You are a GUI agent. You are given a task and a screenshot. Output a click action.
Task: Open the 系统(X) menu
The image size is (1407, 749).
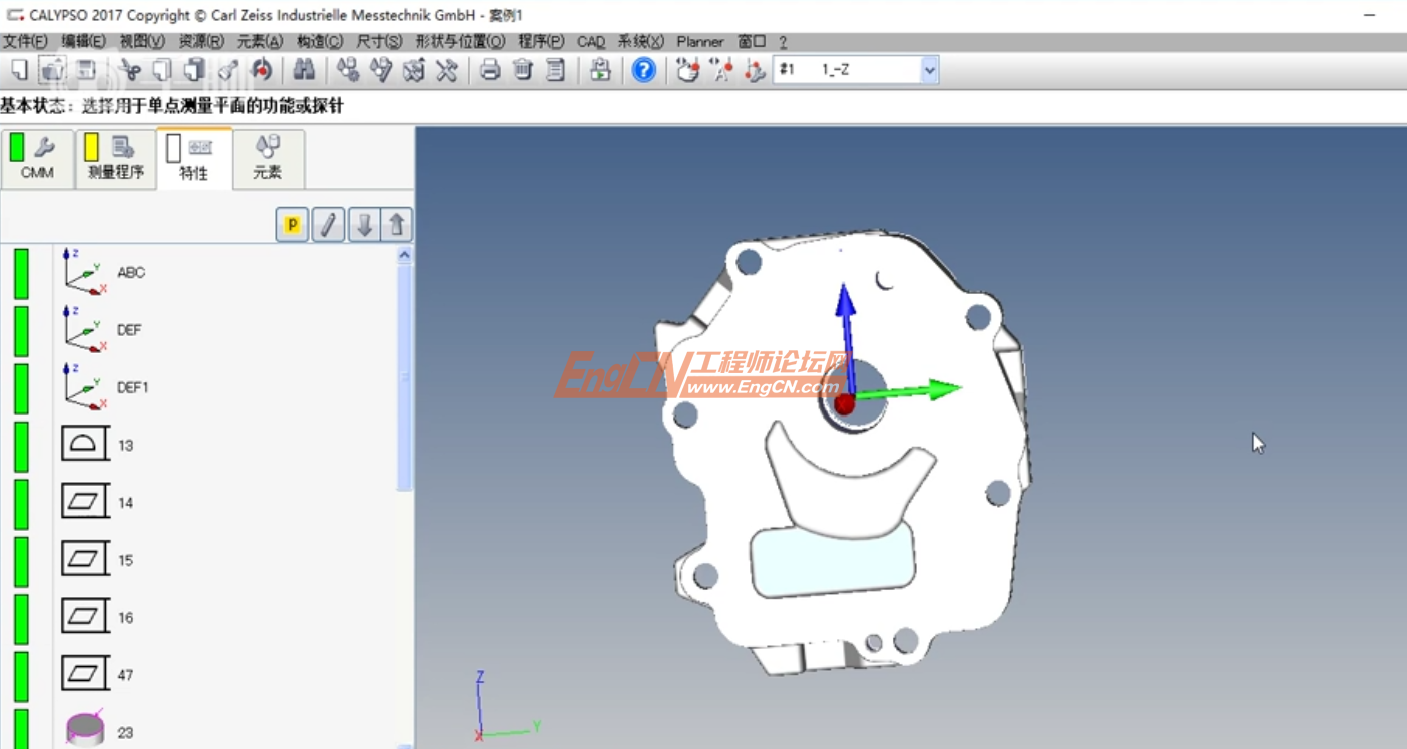pos(640,41)
